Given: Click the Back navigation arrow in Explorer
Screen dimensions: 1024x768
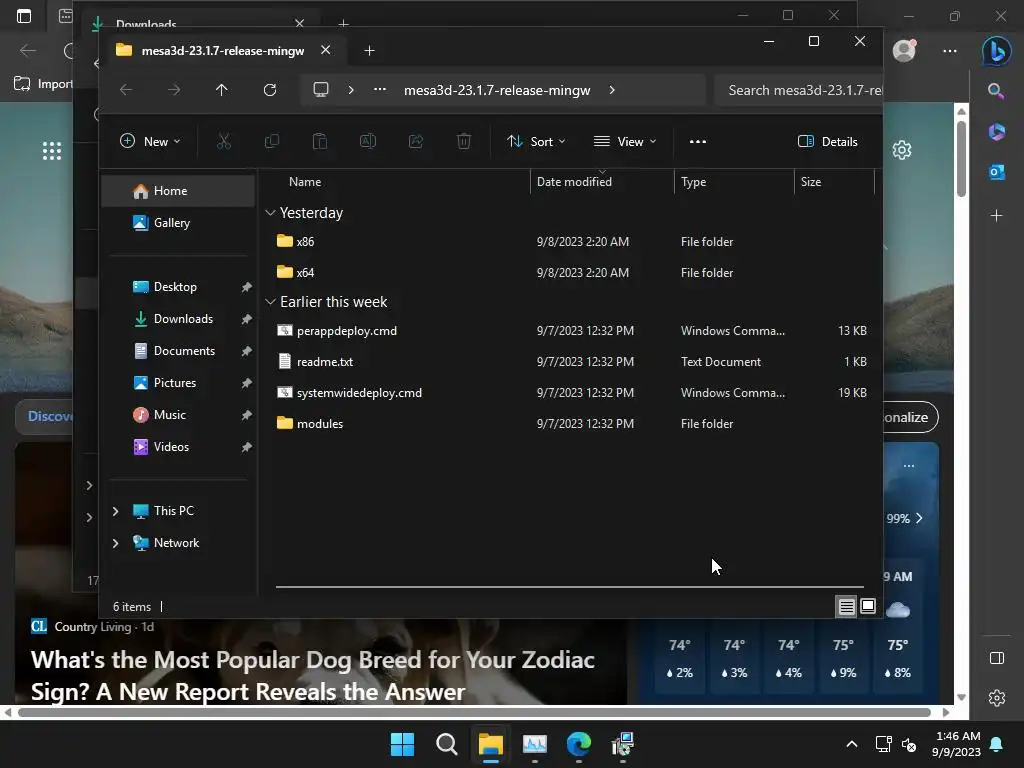Looking at the screenshot, I should (x=126, y=90).
